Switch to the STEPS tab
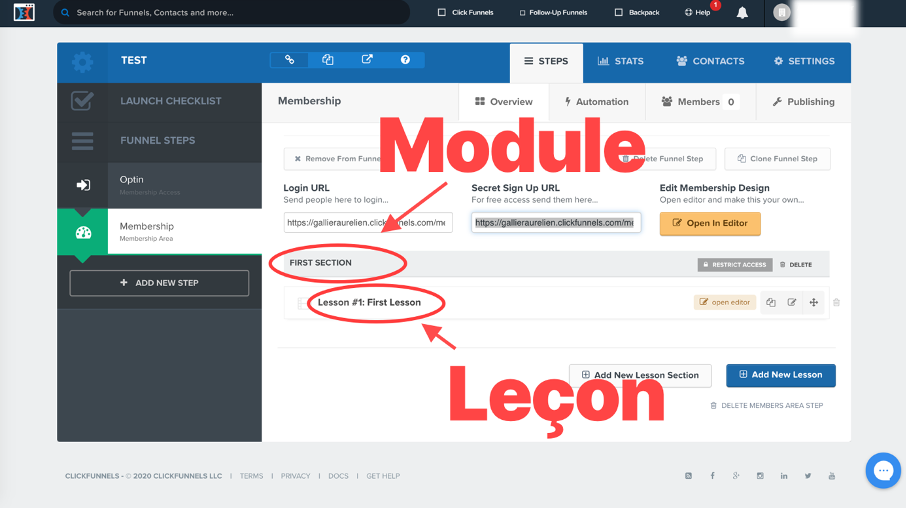This screenshot has height=508, width=906. [546, 62]
